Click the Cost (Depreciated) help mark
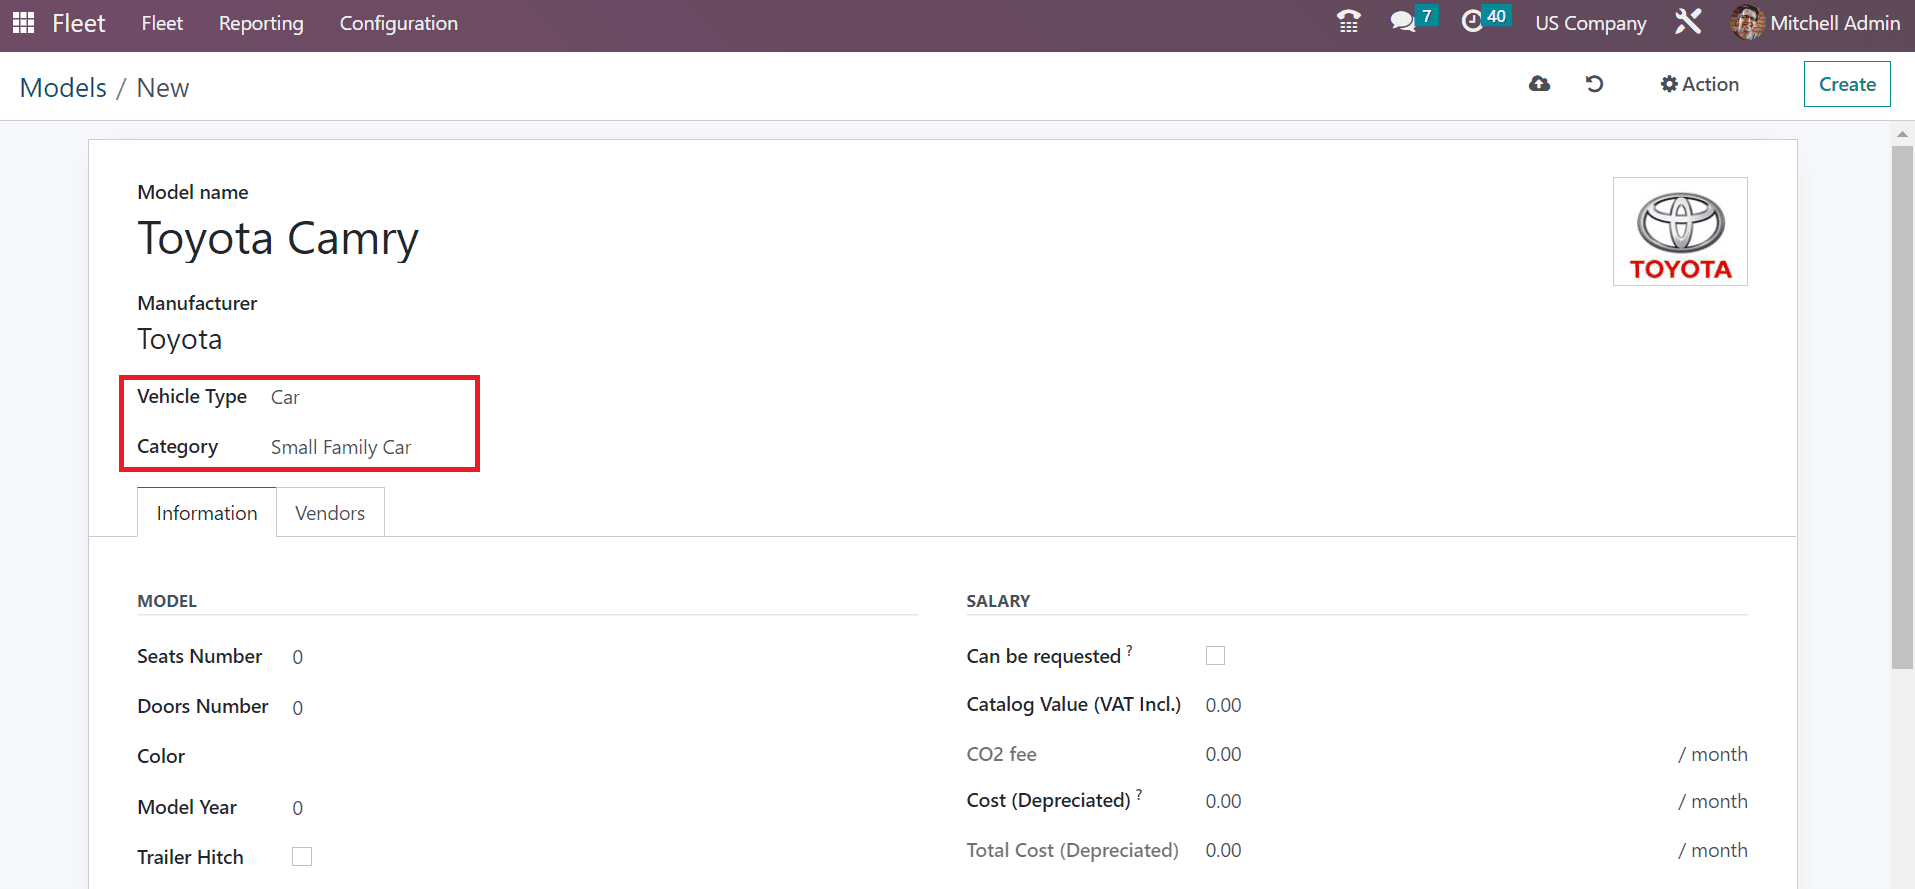Image resolution: width=1915 pixels, height=889 pixels. [x=1139, y=794]
